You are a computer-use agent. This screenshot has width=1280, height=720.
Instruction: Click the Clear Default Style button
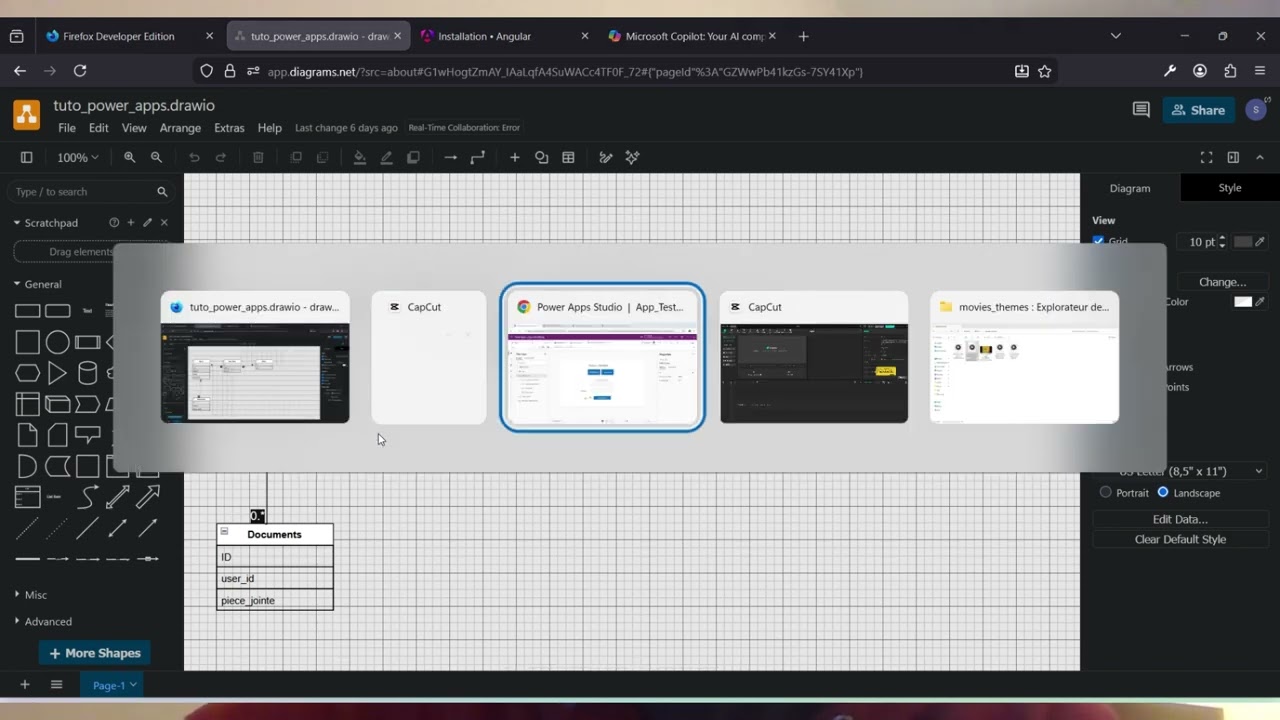pos(1180,539)
